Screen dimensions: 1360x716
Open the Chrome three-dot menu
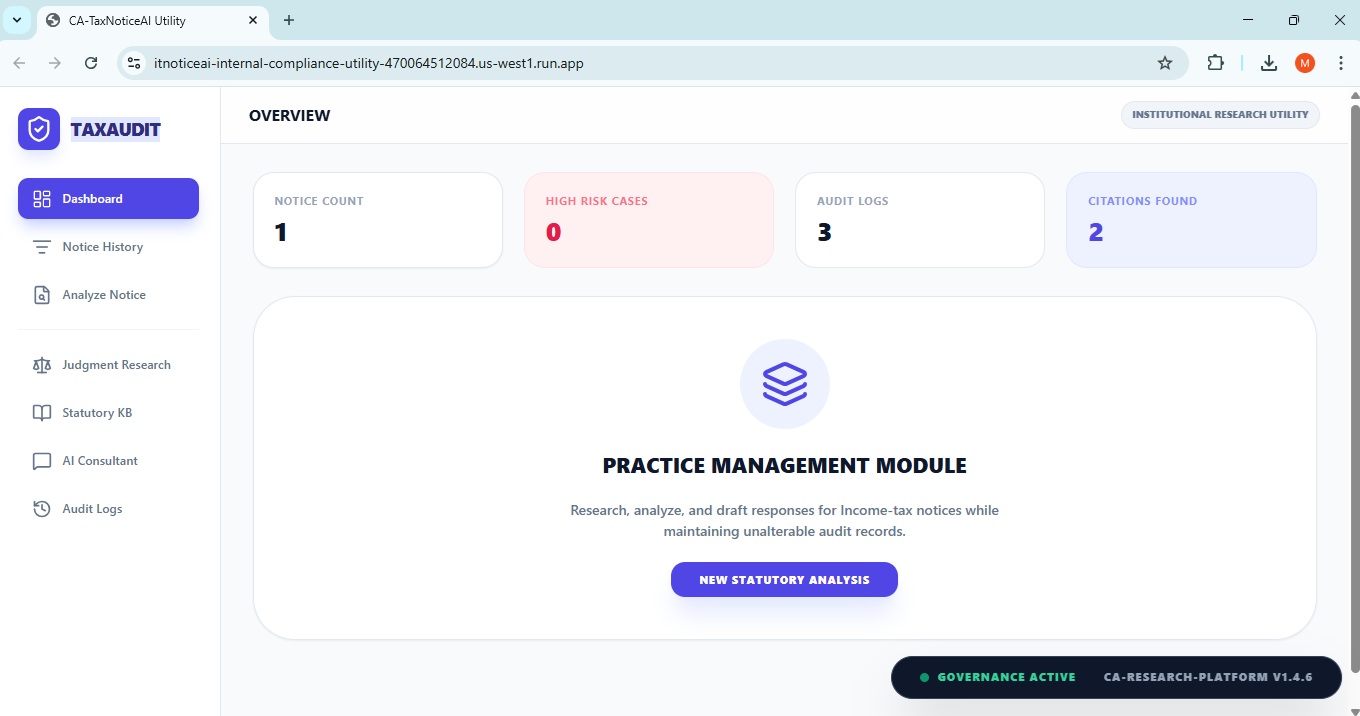point(1340,63)
